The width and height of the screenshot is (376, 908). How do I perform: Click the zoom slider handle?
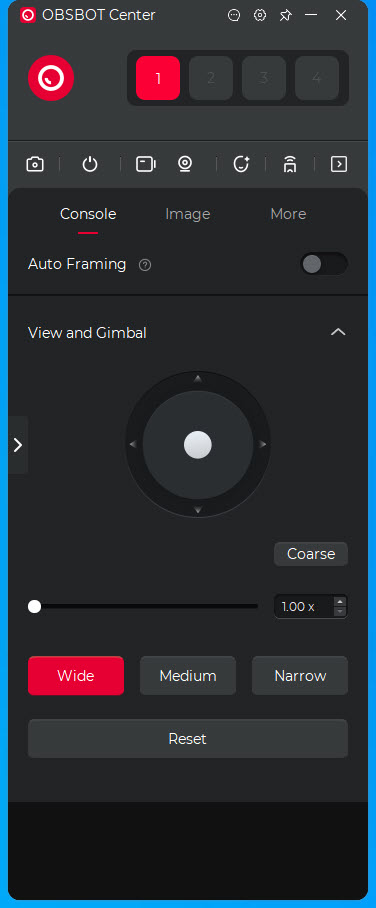[x=35, y=606]
